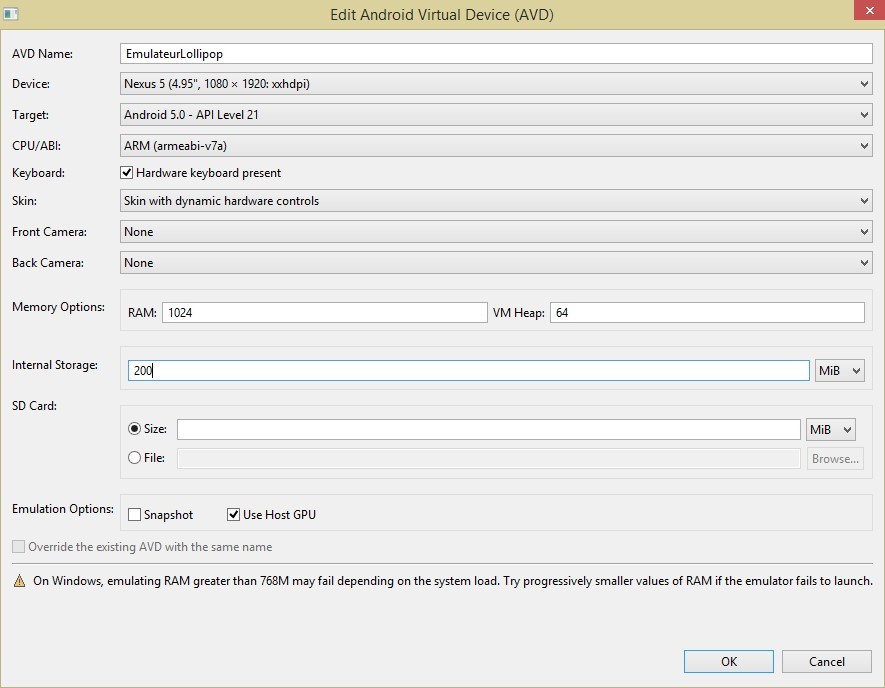This screenshot has width=885, height=688.
Task: Open the Skin dropdown
Action: coord(496,201)
